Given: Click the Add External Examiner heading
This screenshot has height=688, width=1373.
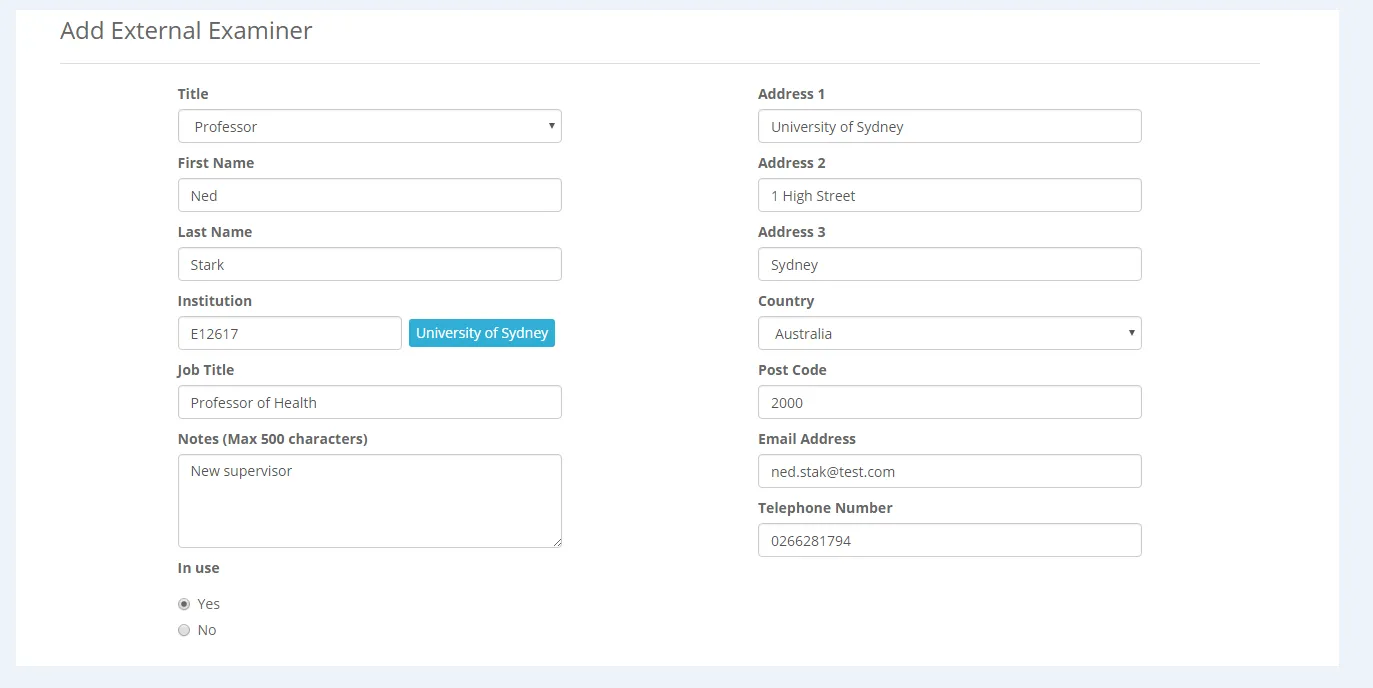Looking at the screenshot, I should (x=185, y=31).
